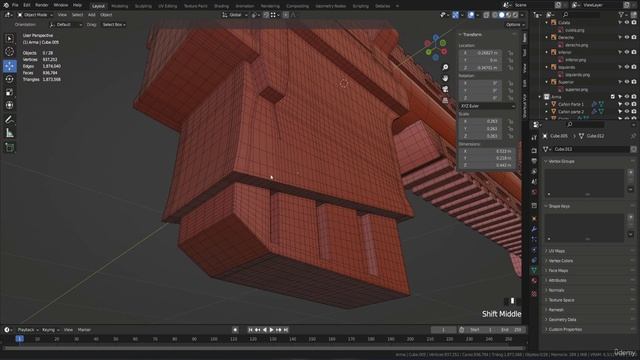Switch to the Sculpting workspace tab
640x360 pixels.
coord(143,6)
